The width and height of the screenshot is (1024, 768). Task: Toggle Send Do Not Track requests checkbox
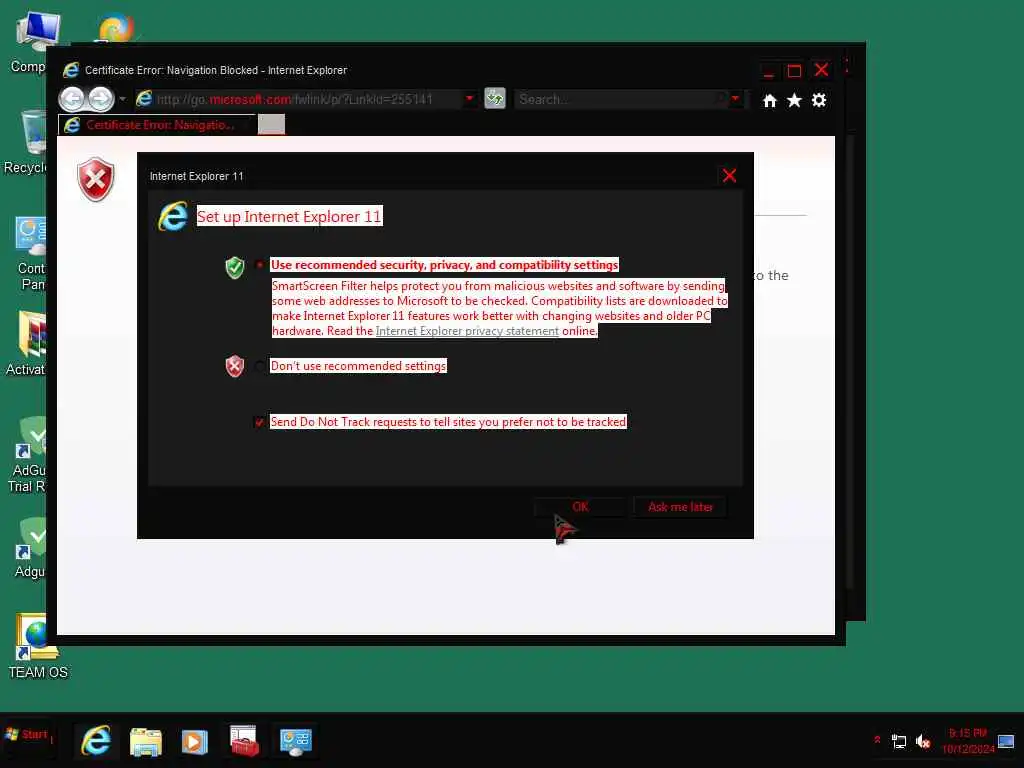(x=259, y=423)
